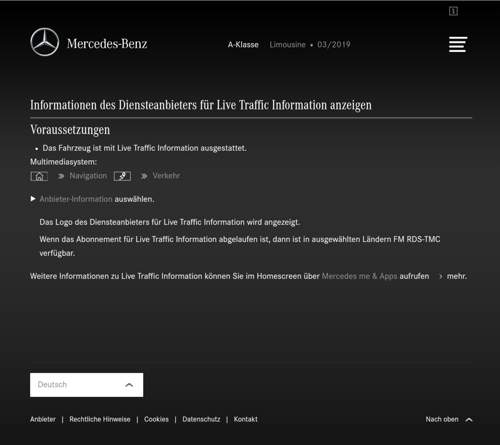Open the Deutsch language dropdown
500x445 pixels.
click(87, 385)
